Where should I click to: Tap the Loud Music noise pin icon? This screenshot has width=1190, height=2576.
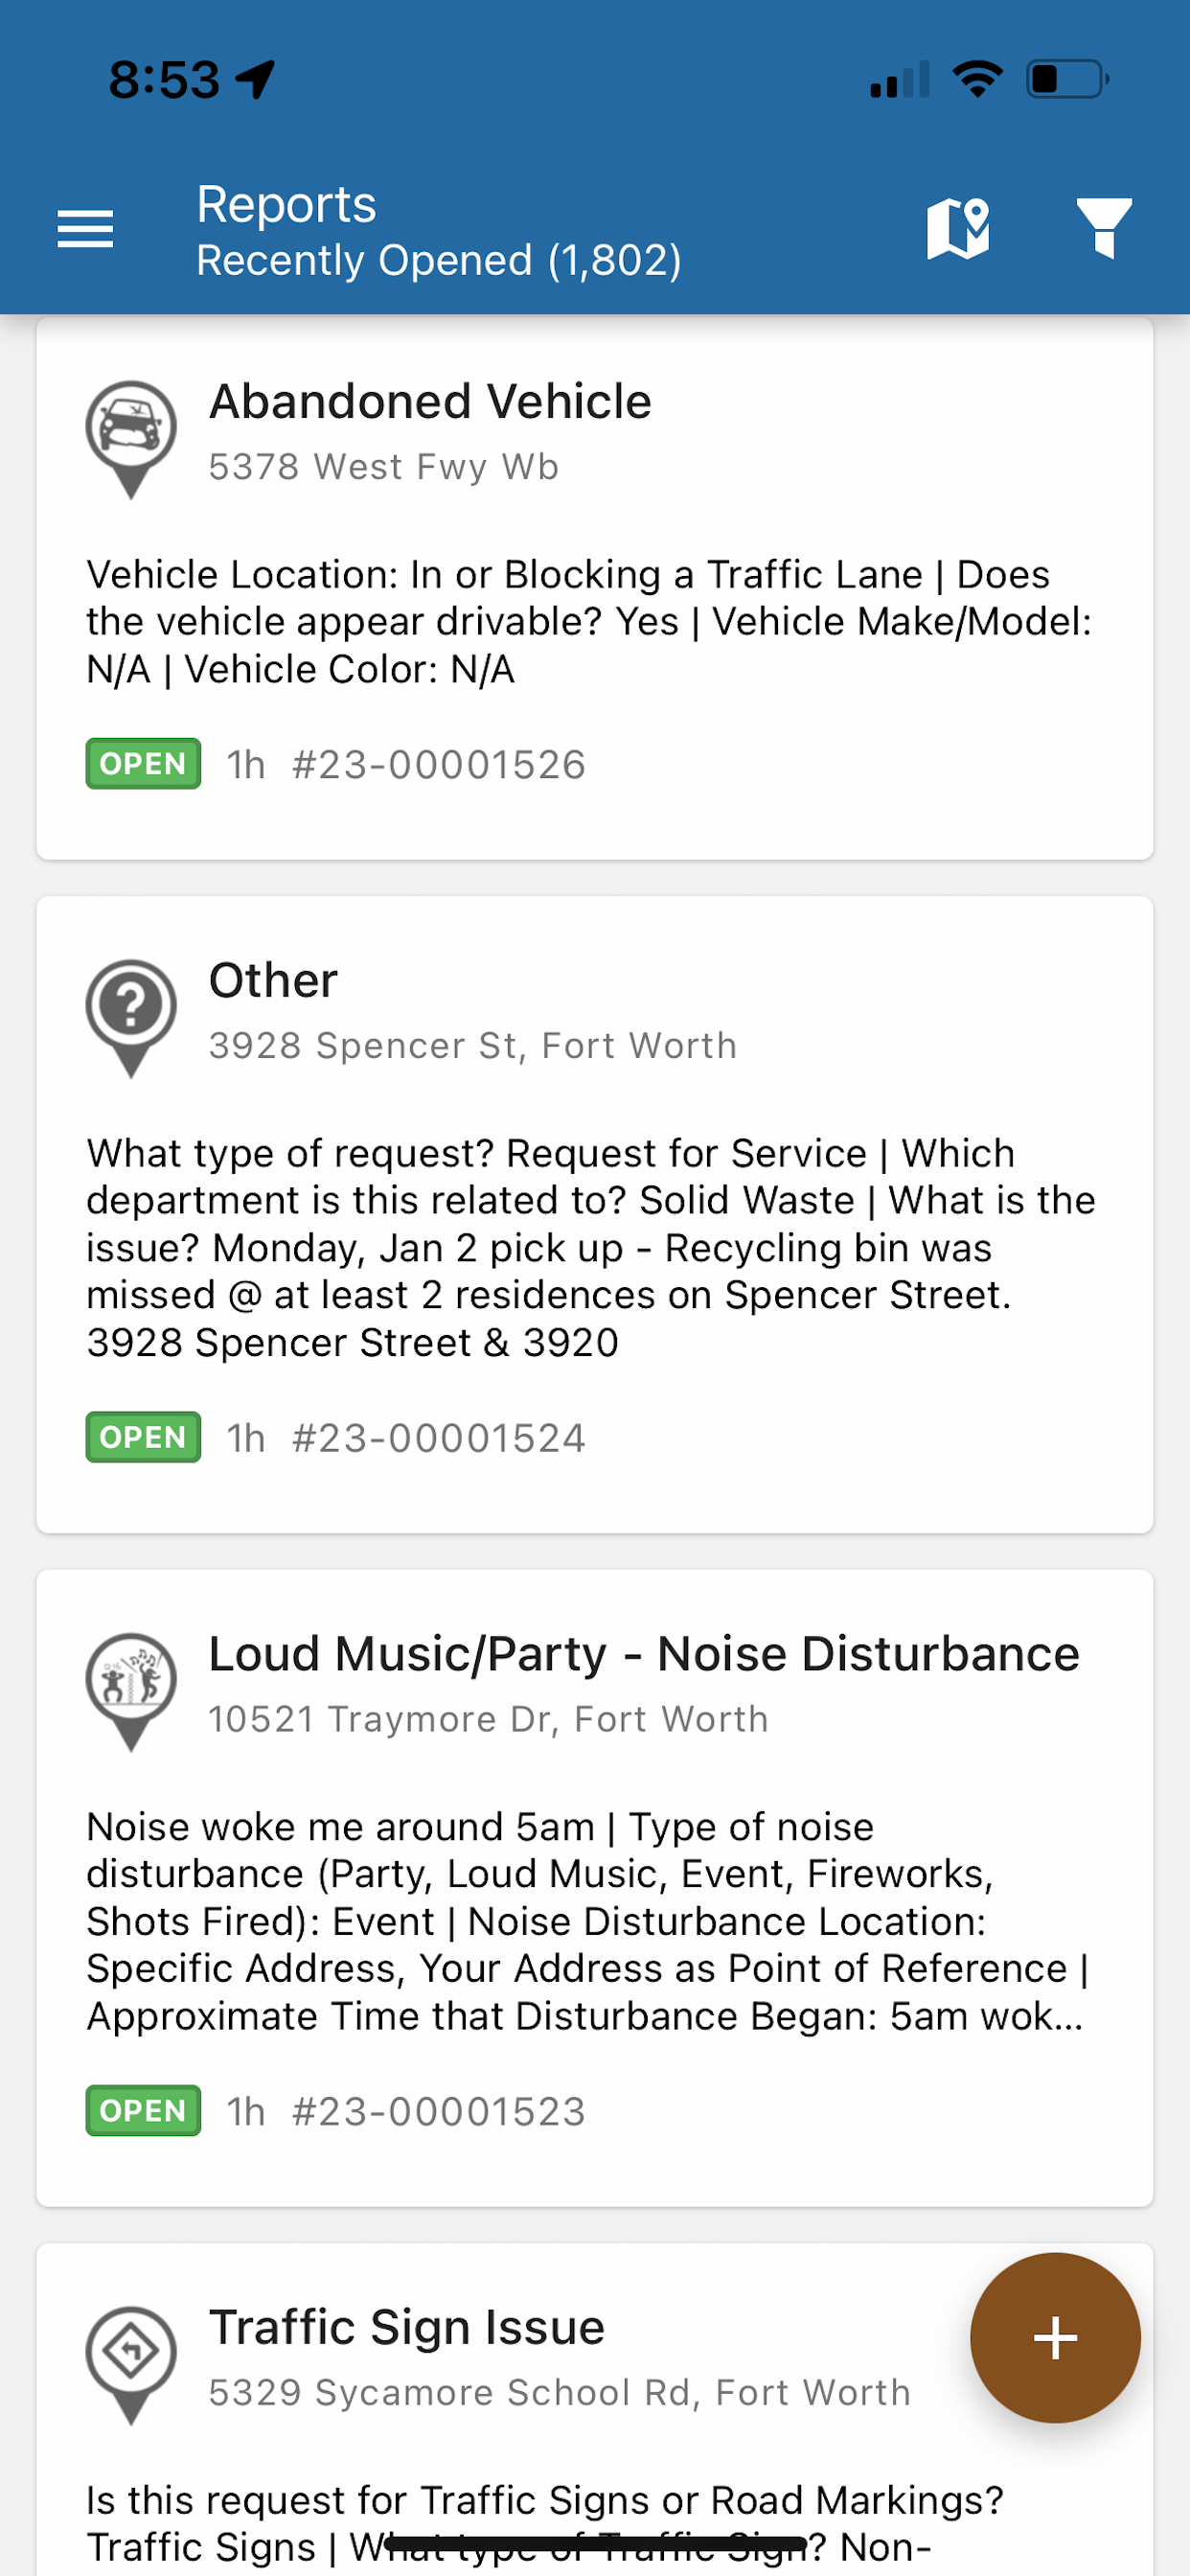pos(131,1687)
